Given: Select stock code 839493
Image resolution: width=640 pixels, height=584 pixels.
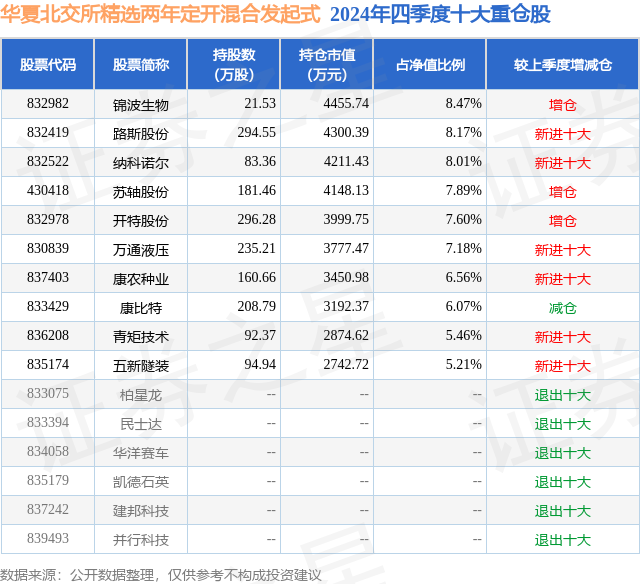Looking at the screenshot, I should click(x=48, y=538).
